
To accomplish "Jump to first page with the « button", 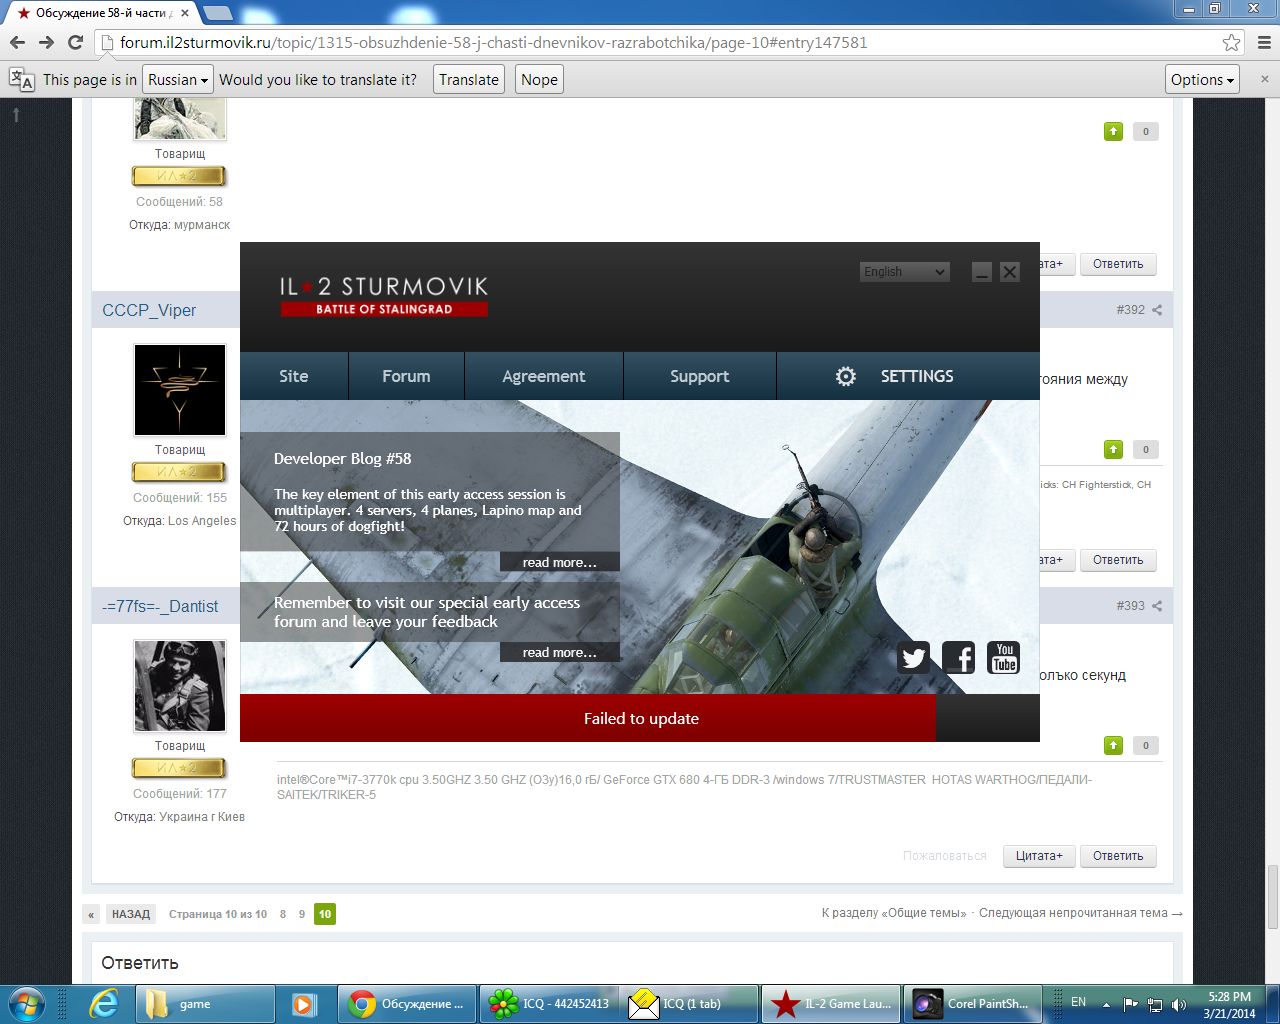I will tap(91, 914).
